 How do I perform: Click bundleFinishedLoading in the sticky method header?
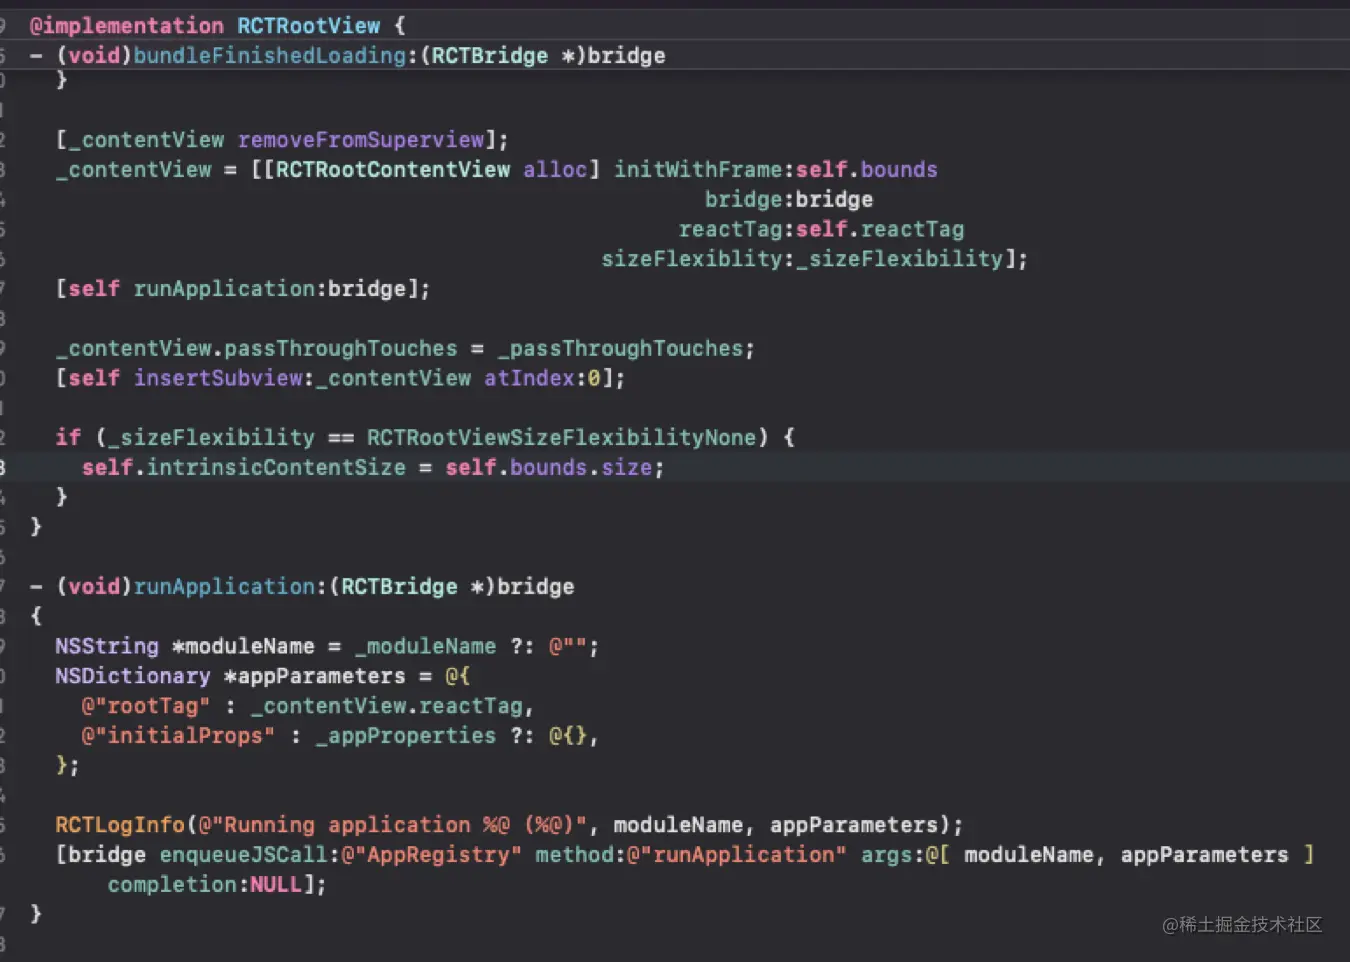click(x=270, y=56)
